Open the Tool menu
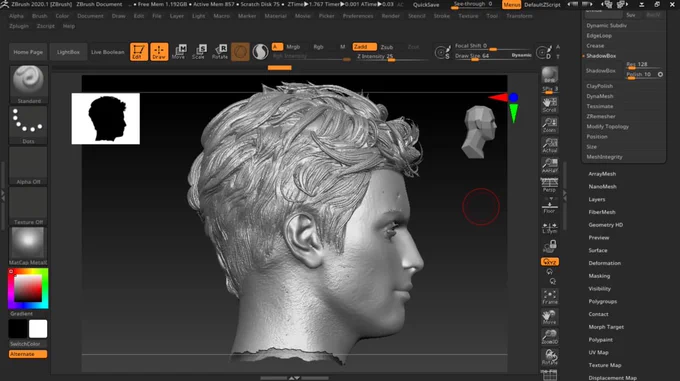The width and height of the screenshot is (680, 381). tap(492, 16)
